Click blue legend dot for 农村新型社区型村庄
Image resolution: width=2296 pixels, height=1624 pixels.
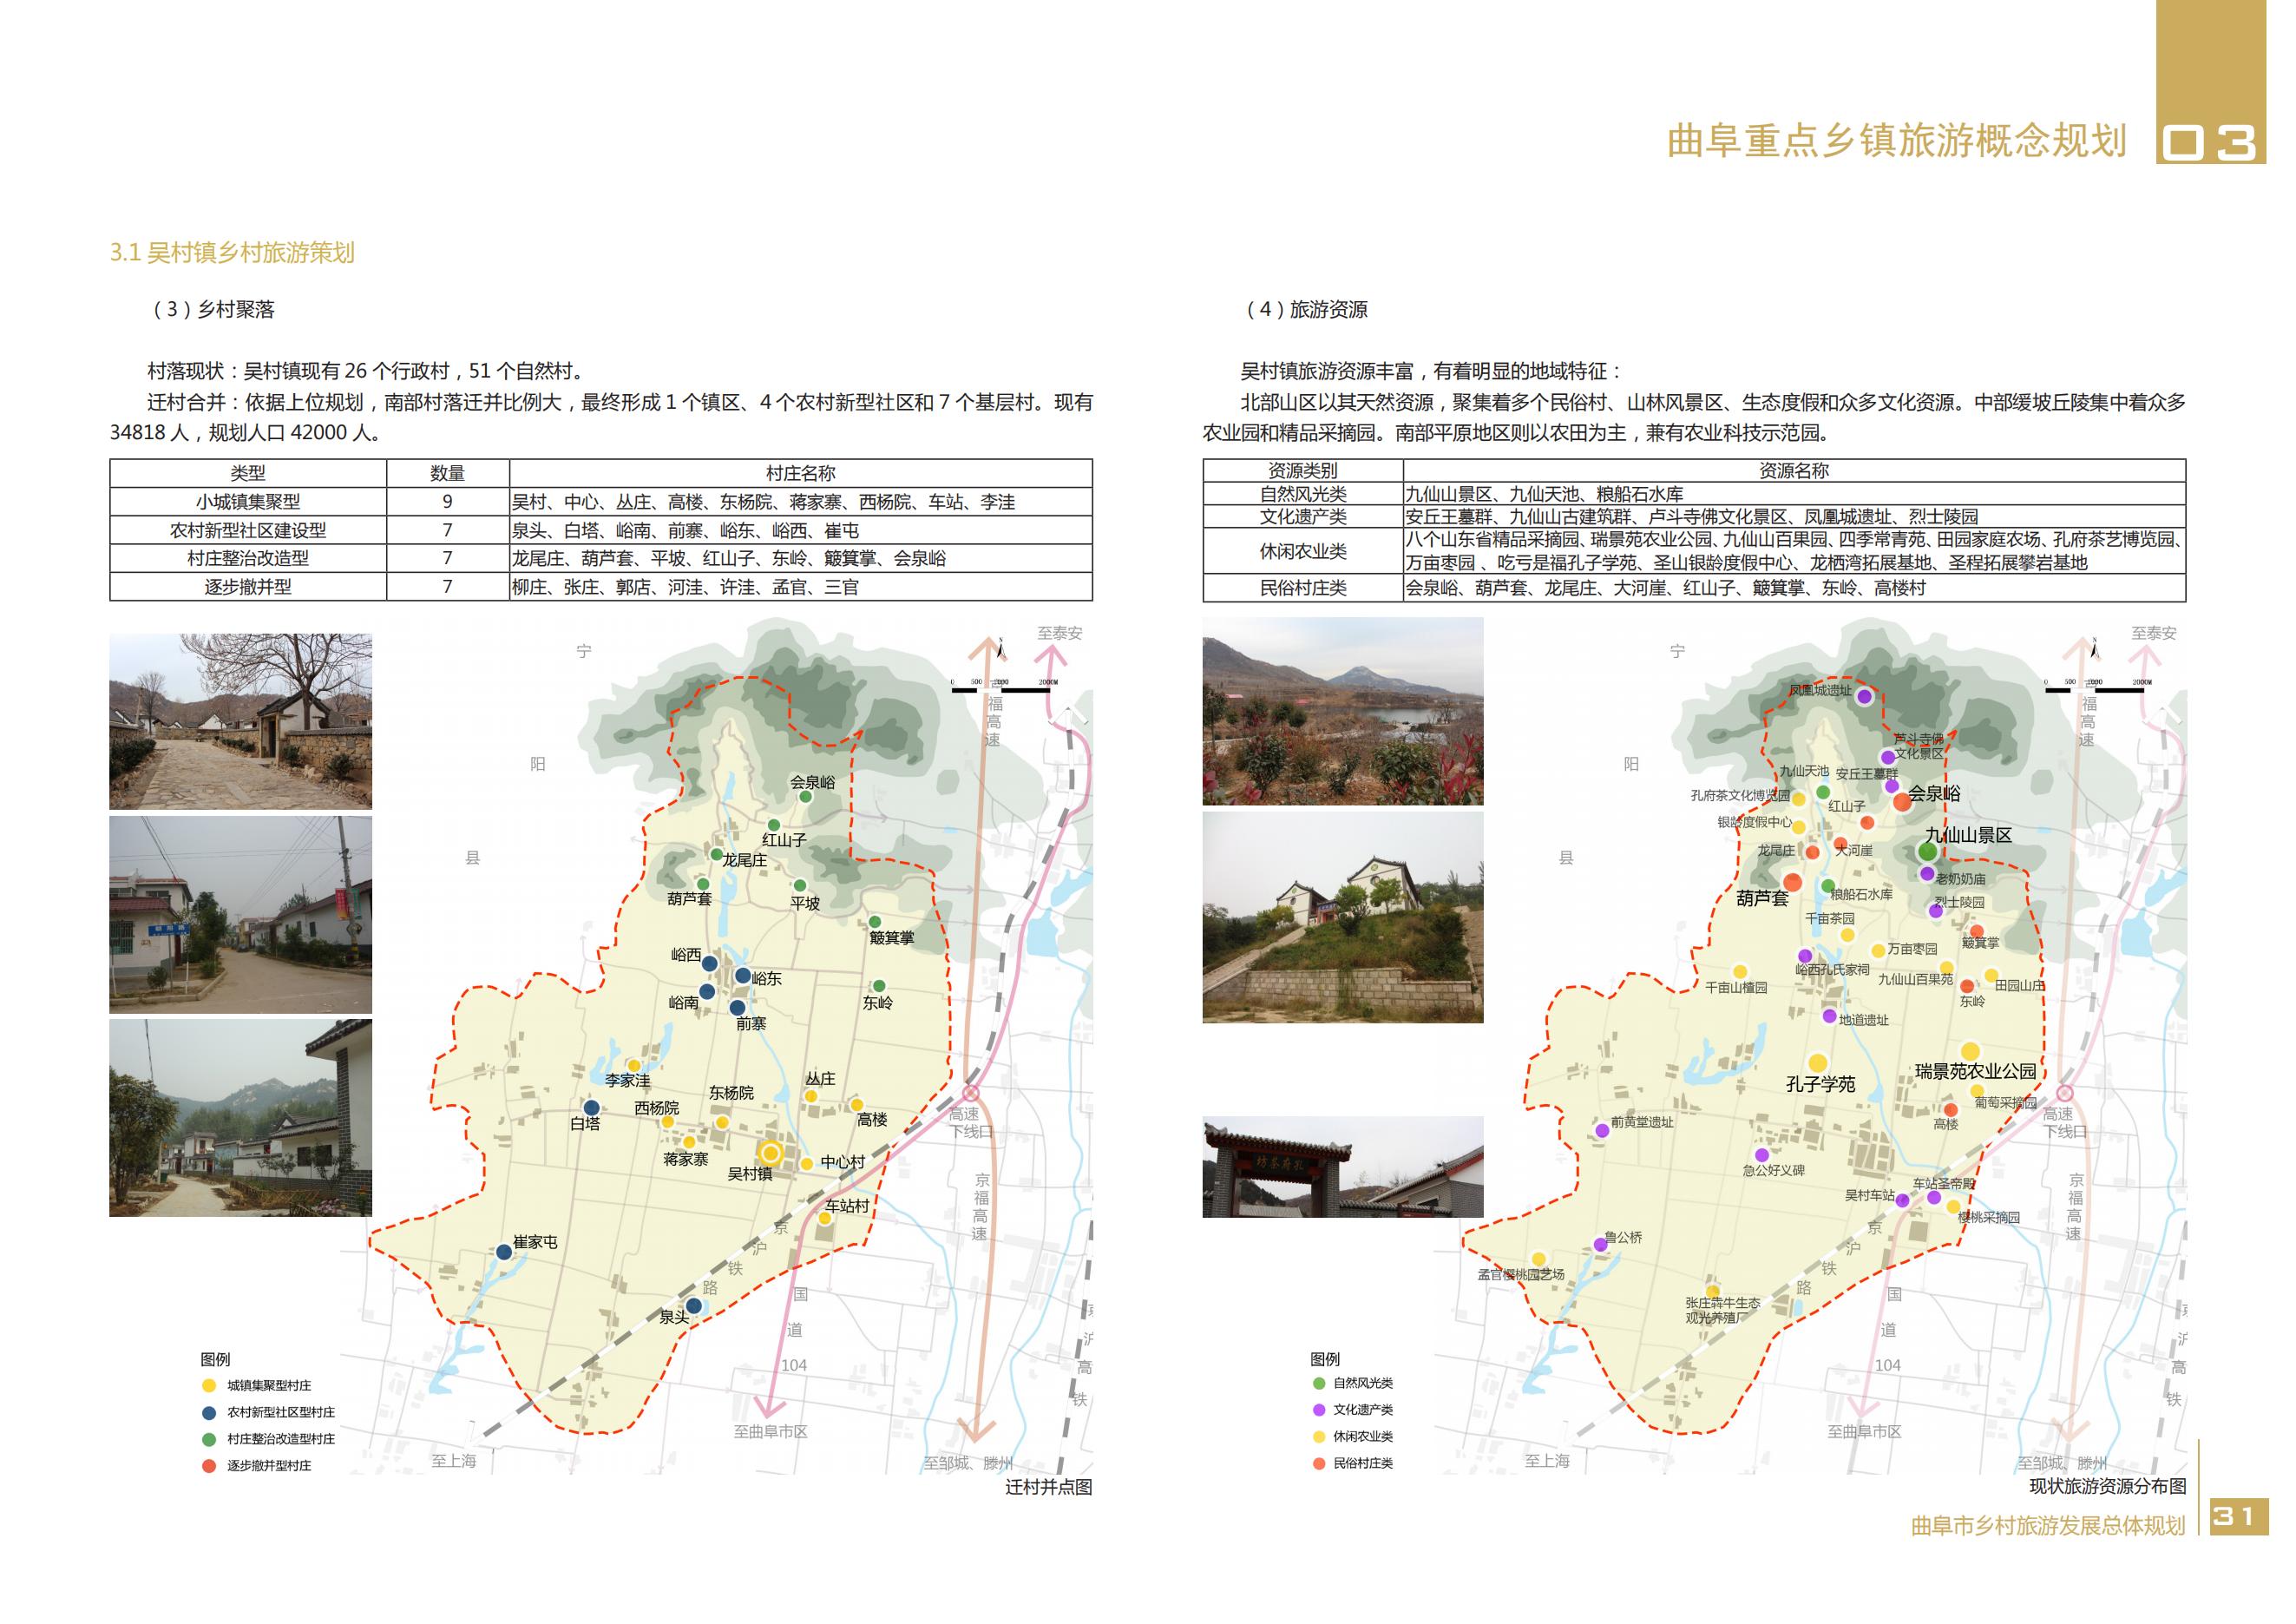pos(209,1413)
